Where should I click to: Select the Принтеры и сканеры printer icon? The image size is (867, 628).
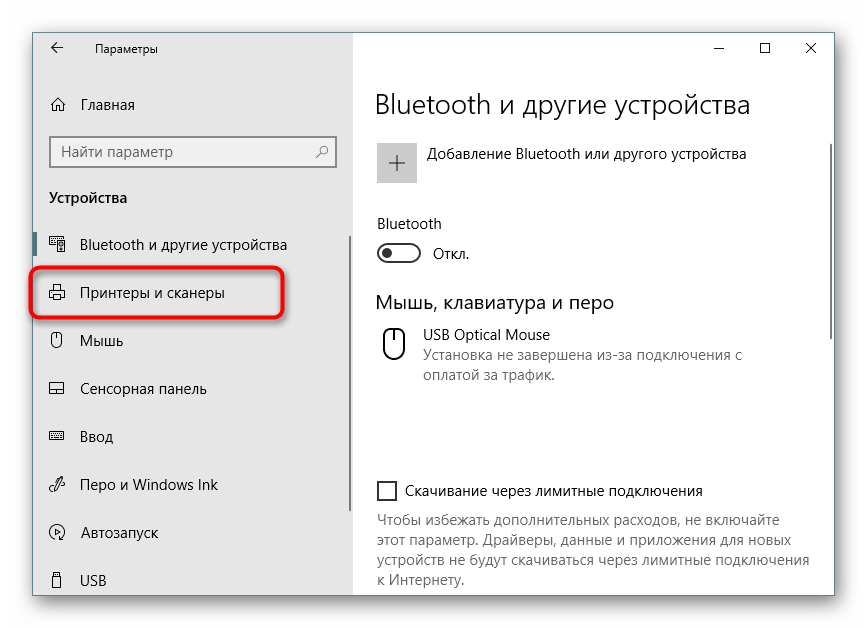(x=58, y=293)
